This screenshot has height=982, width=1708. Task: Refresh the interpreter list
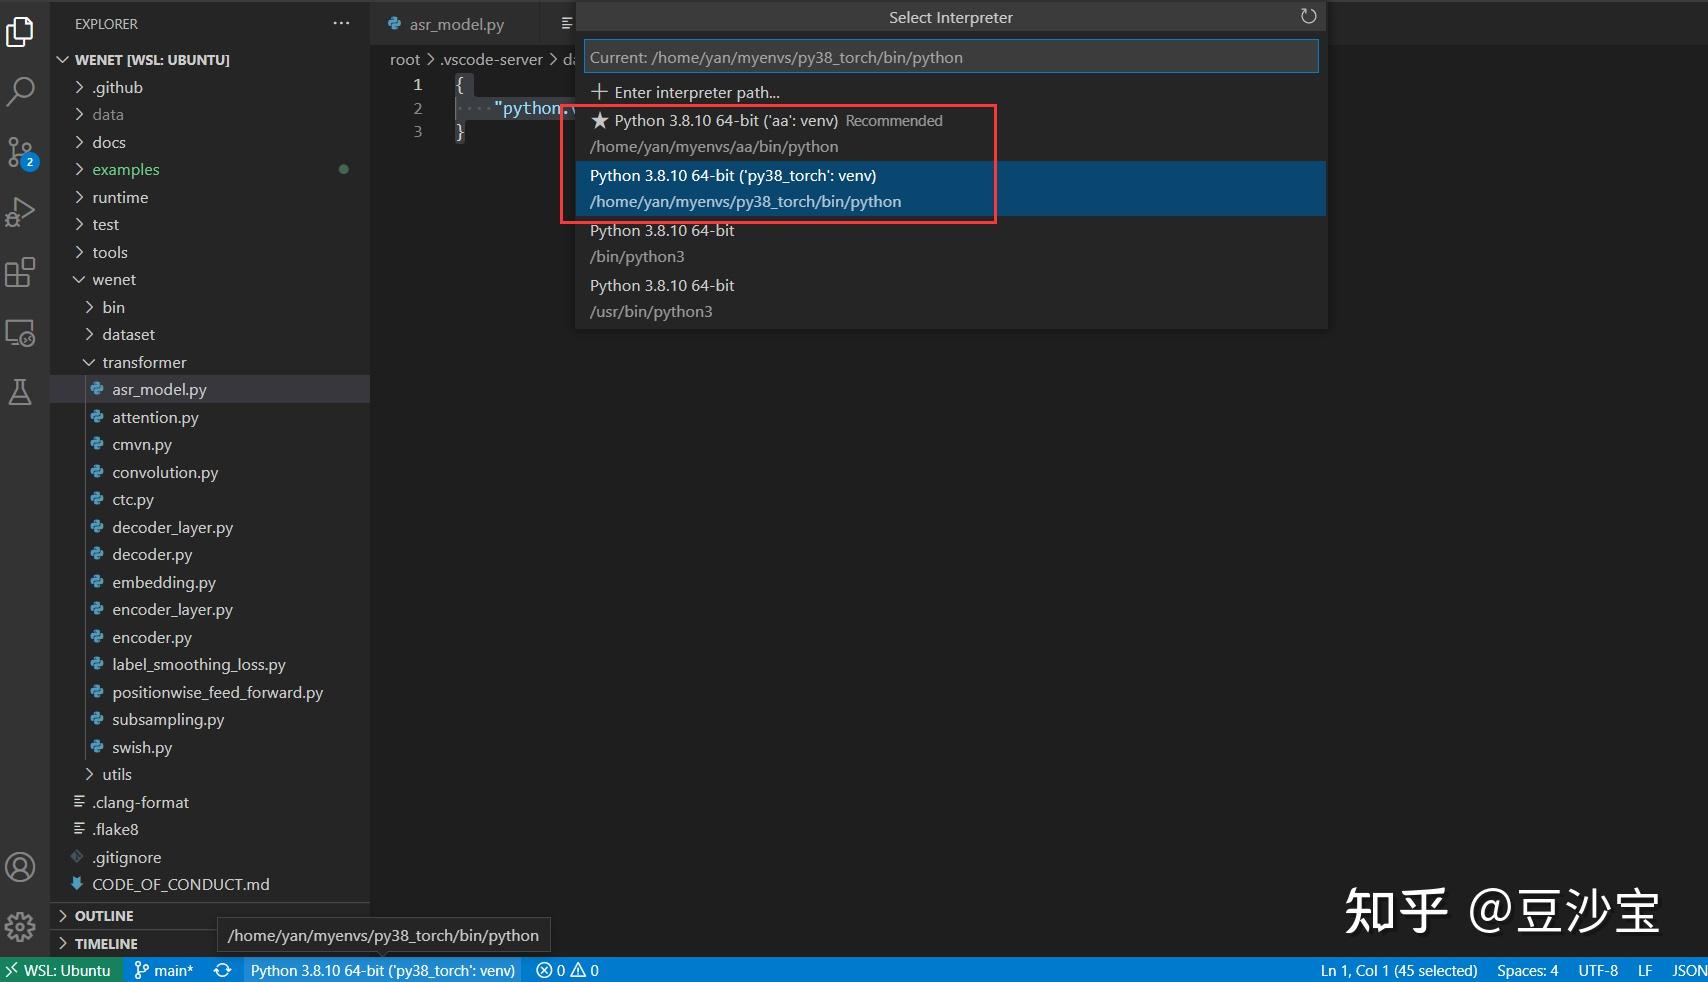click(x=1308, y=16)
